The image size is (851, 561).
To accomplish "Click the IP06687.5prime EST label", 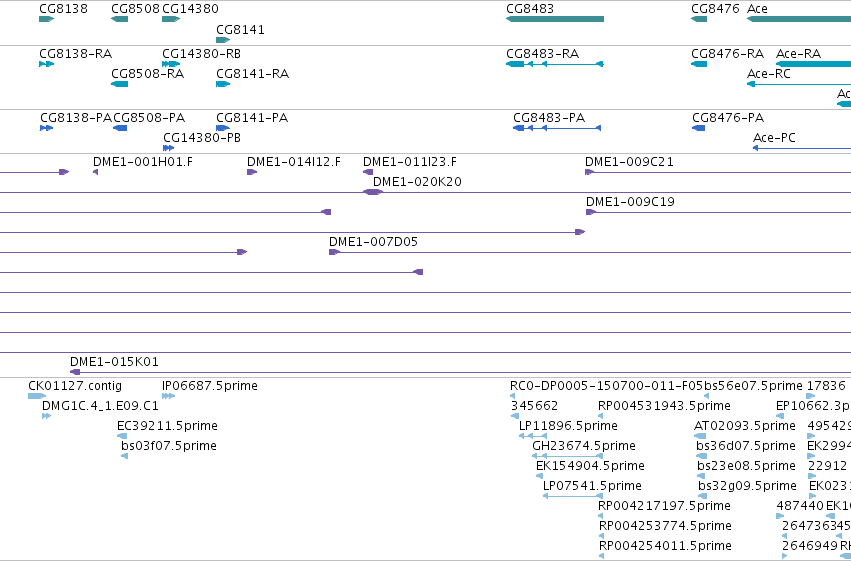I will [x=209, y=386].
